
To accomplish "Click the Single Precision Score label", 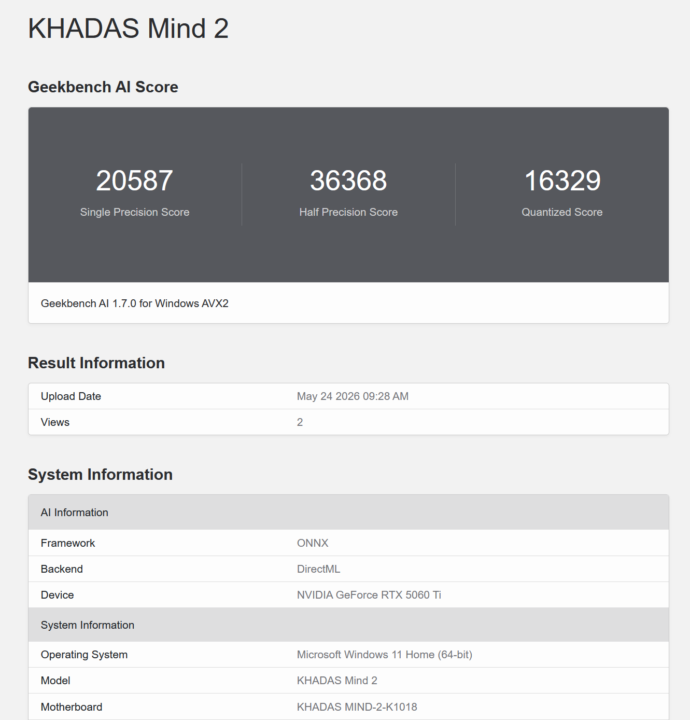I will tap(135, 212).
